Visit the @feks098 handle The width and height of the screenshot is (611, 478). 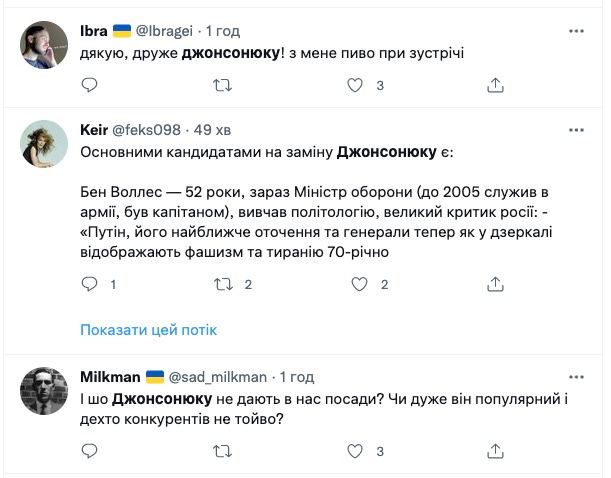click(154, 131)
